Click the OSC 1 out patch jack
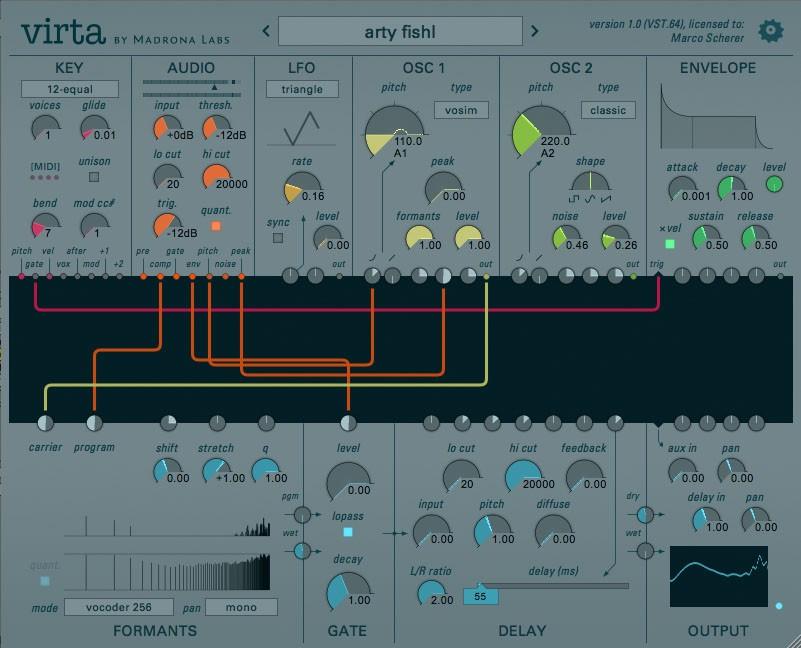The height and width of the screenshot is (648, 801). (x=486, y=276)
